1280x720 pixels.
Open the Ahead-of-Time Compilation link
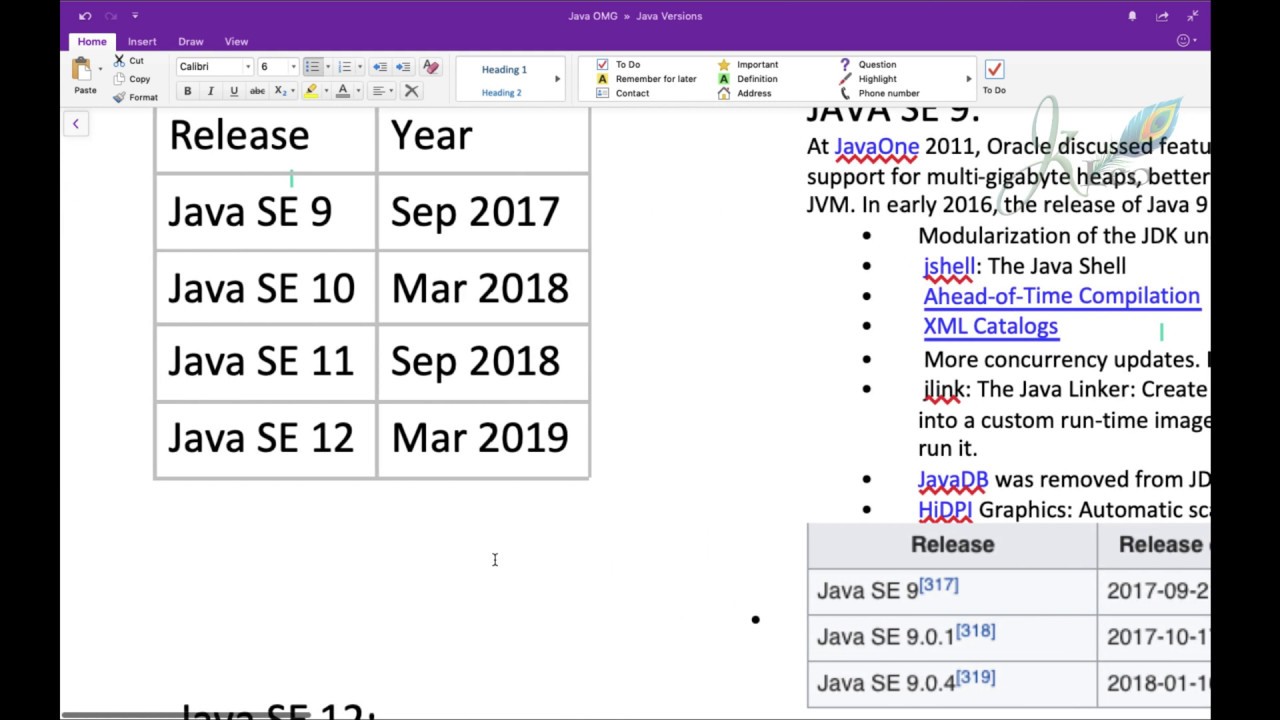pos(1061,296)
